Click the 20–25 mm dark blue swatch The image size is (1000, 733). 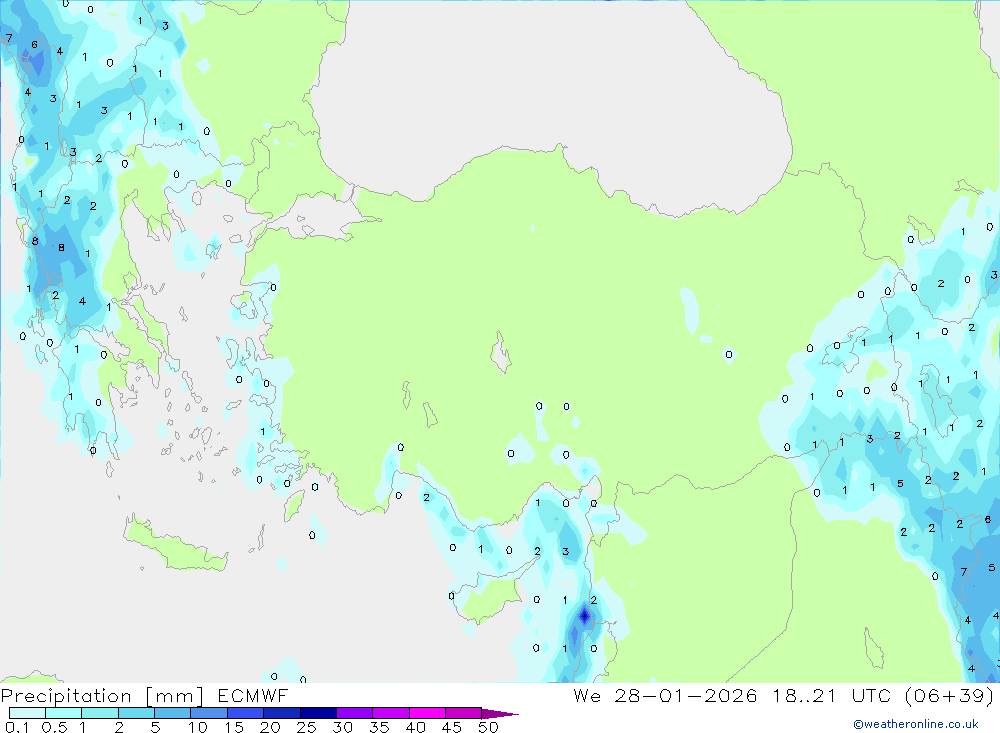point(281,713)
